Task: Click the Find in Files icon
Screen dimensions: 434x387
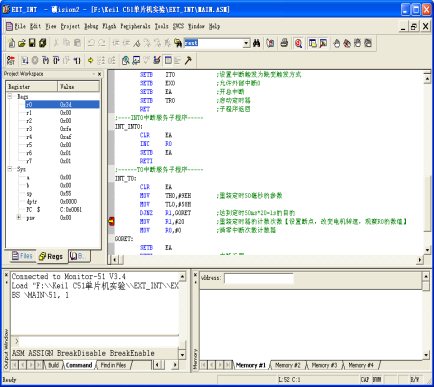Action: [178, 43]
